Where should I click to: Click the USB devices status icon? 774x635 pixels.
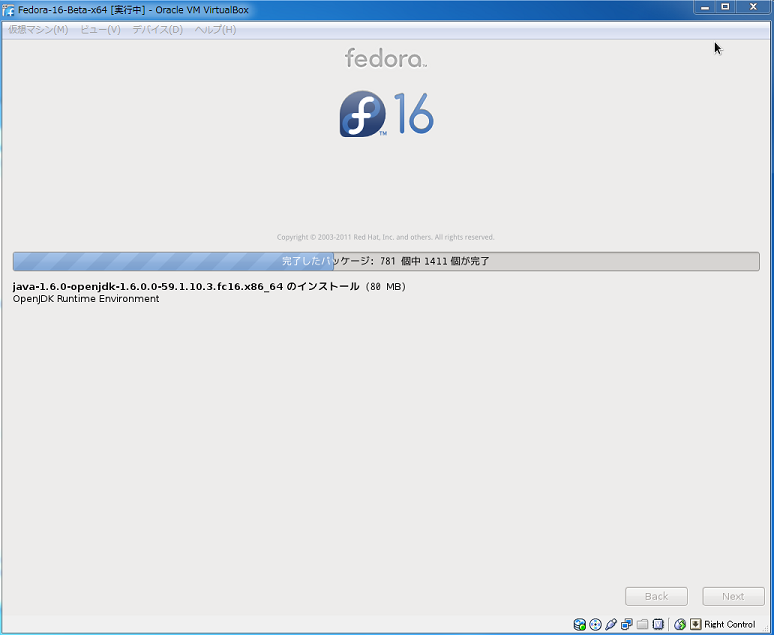611,625
